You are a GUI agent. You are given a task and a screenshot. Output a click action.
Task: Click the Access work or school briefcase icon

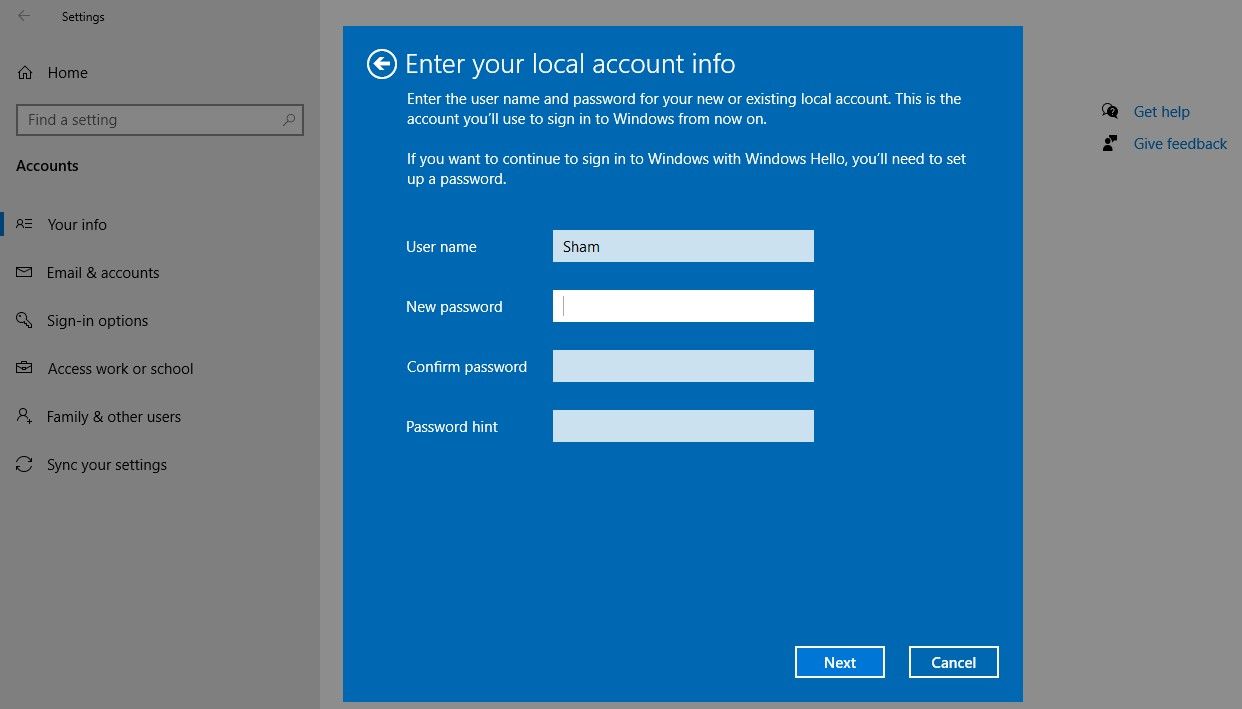(25, 368)
